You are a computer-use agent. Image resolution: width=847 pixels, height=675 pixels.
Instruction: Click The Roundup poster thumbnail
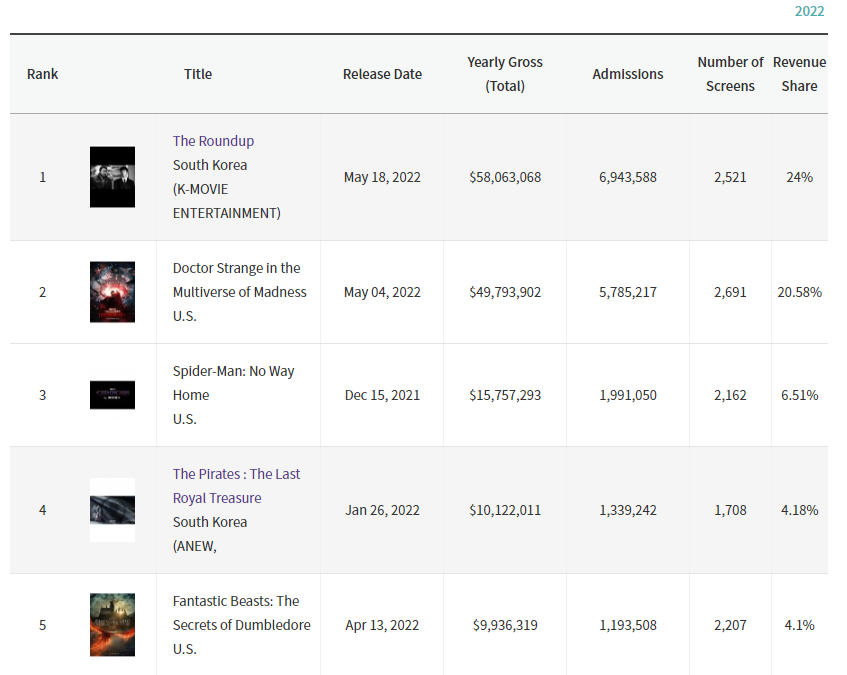tap(112, 177)
